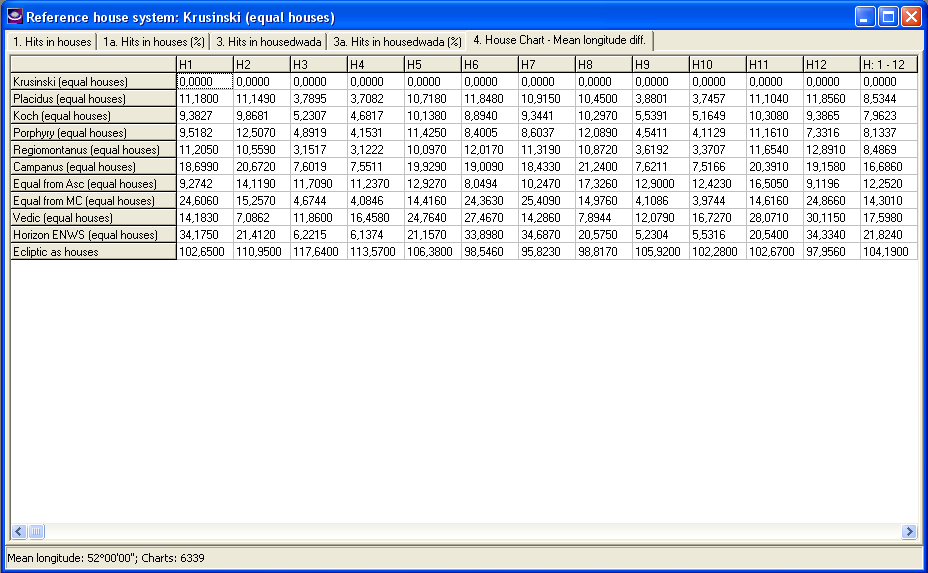Click Porphyry H12 cell 7,3316
The width and height of the screenshot is (928, 573).
(x=832, y=133)
